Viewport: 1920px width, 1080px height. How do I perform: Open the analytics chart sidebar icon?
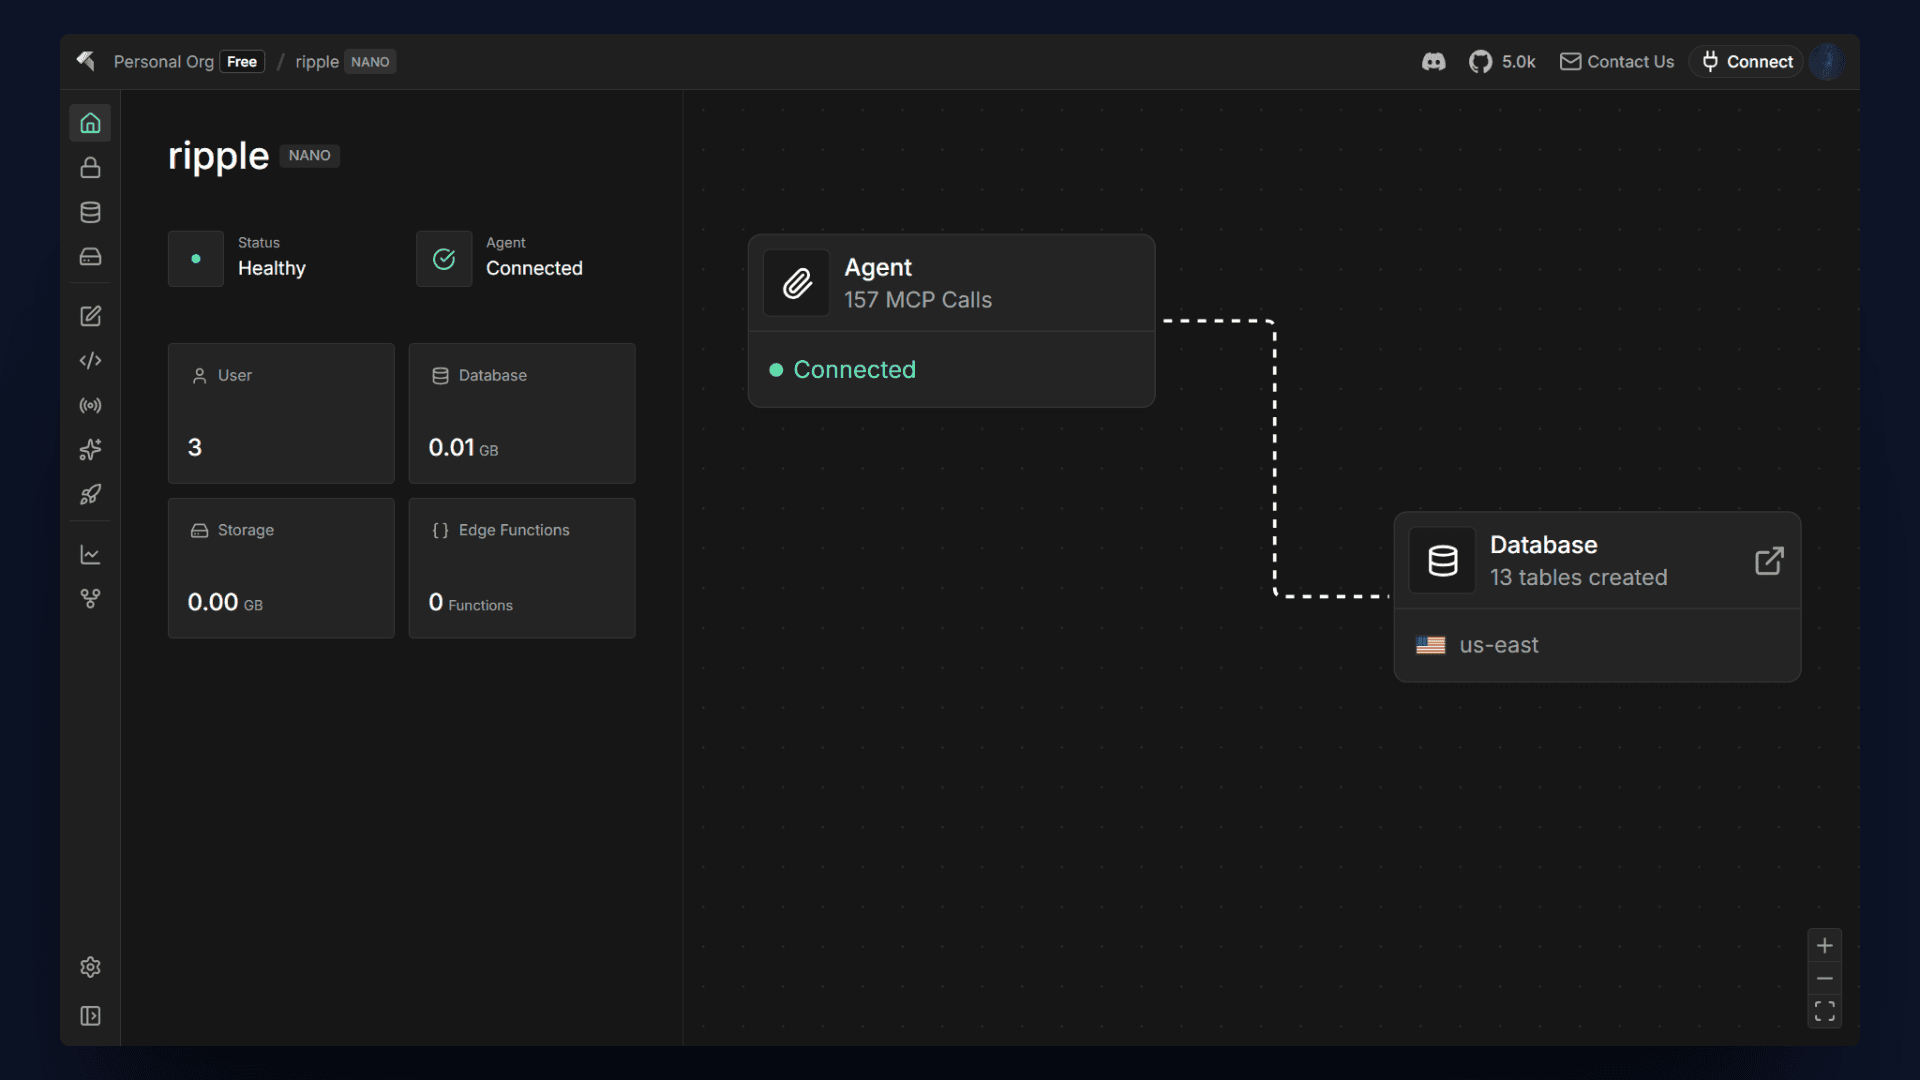pyautogui.click(x=90, y=555)
